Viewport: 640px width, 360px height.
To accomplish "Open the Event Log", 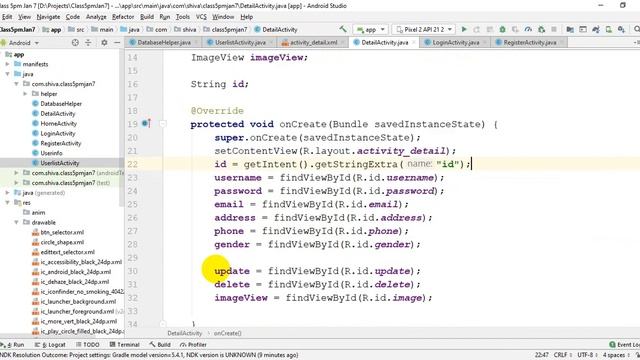I will click(624, 344).
